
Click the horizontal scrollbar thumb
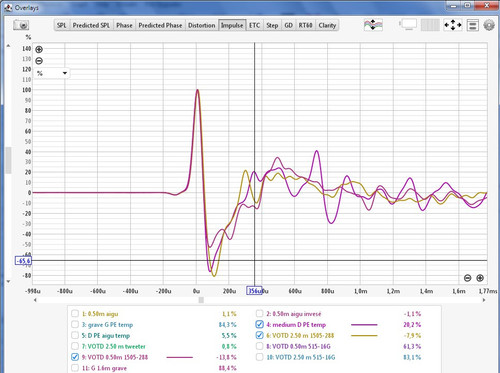[x=201, y=300]
